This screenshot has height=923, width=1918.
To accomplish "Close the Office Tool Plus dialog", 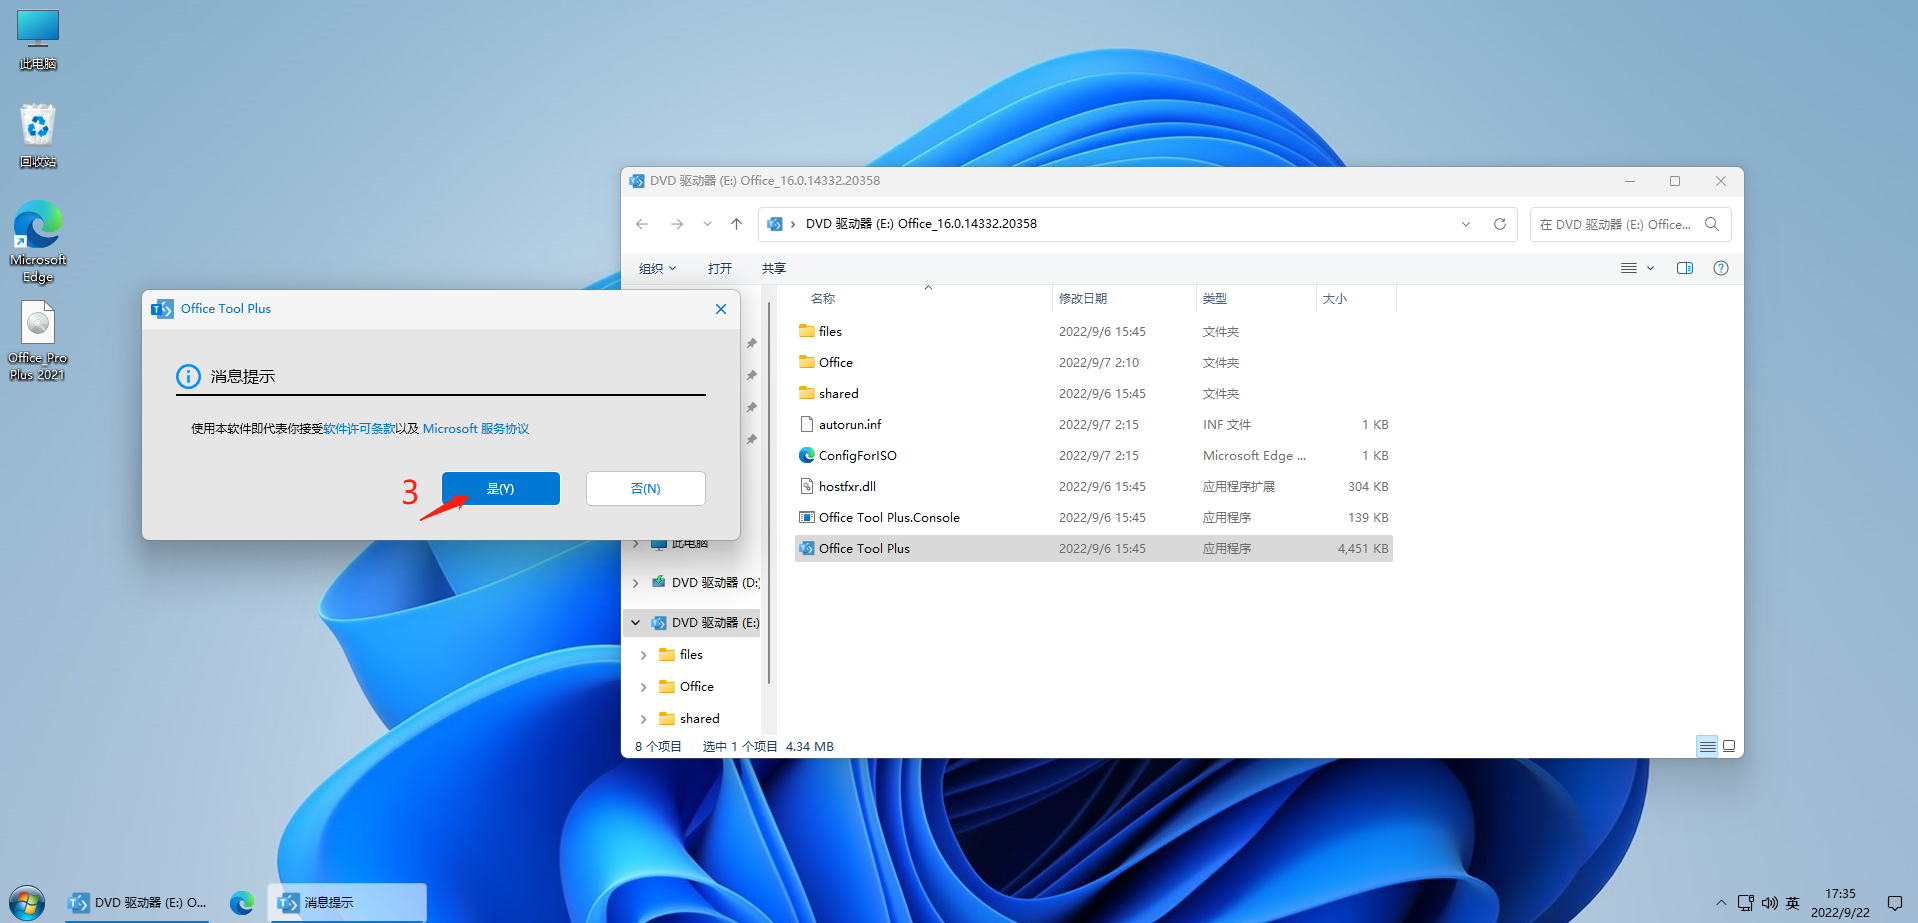I will coord(720,309).
